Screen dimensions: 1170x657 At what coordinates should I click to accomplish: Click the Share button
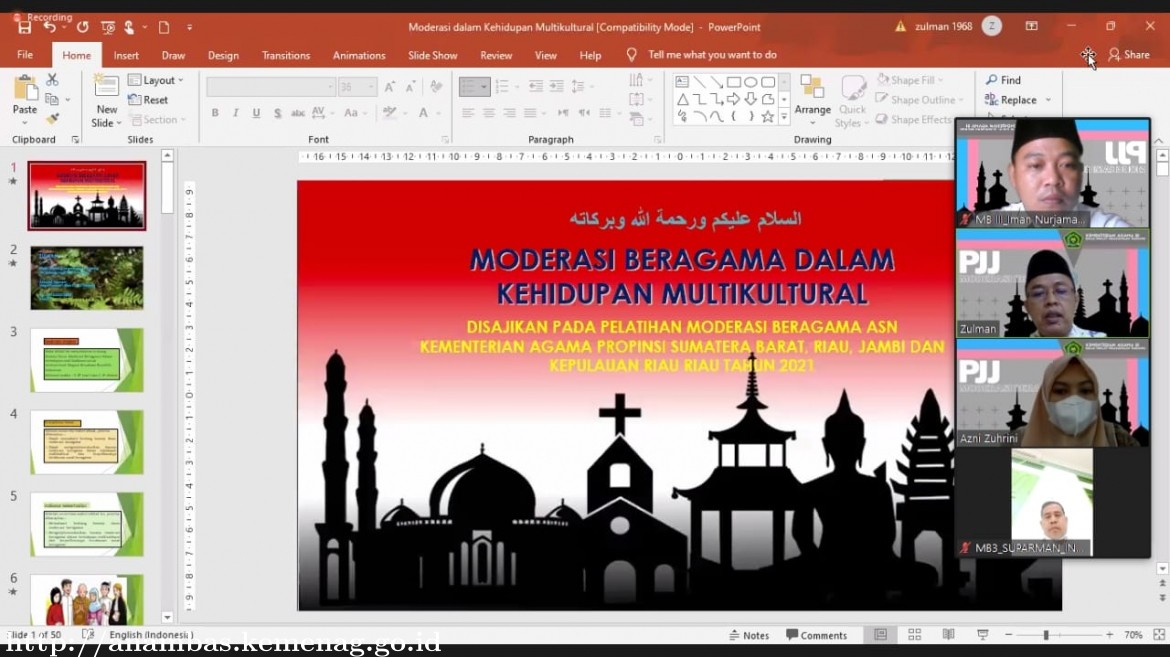1129,55
